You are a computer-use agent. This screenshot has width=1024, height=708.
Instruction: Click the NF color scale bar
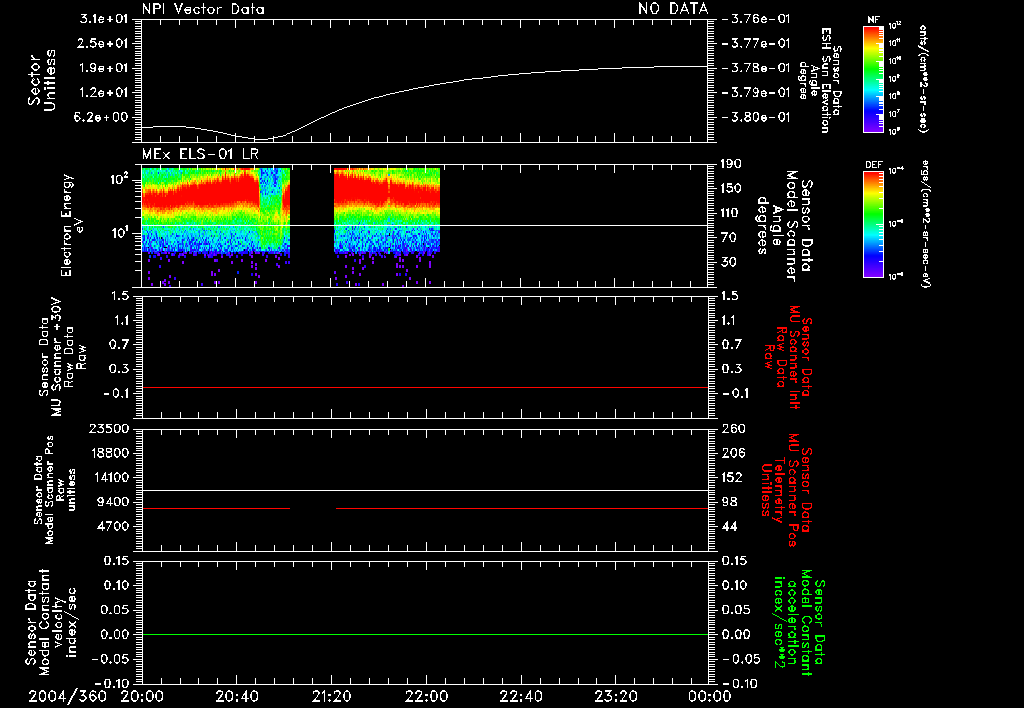(873, 78)
